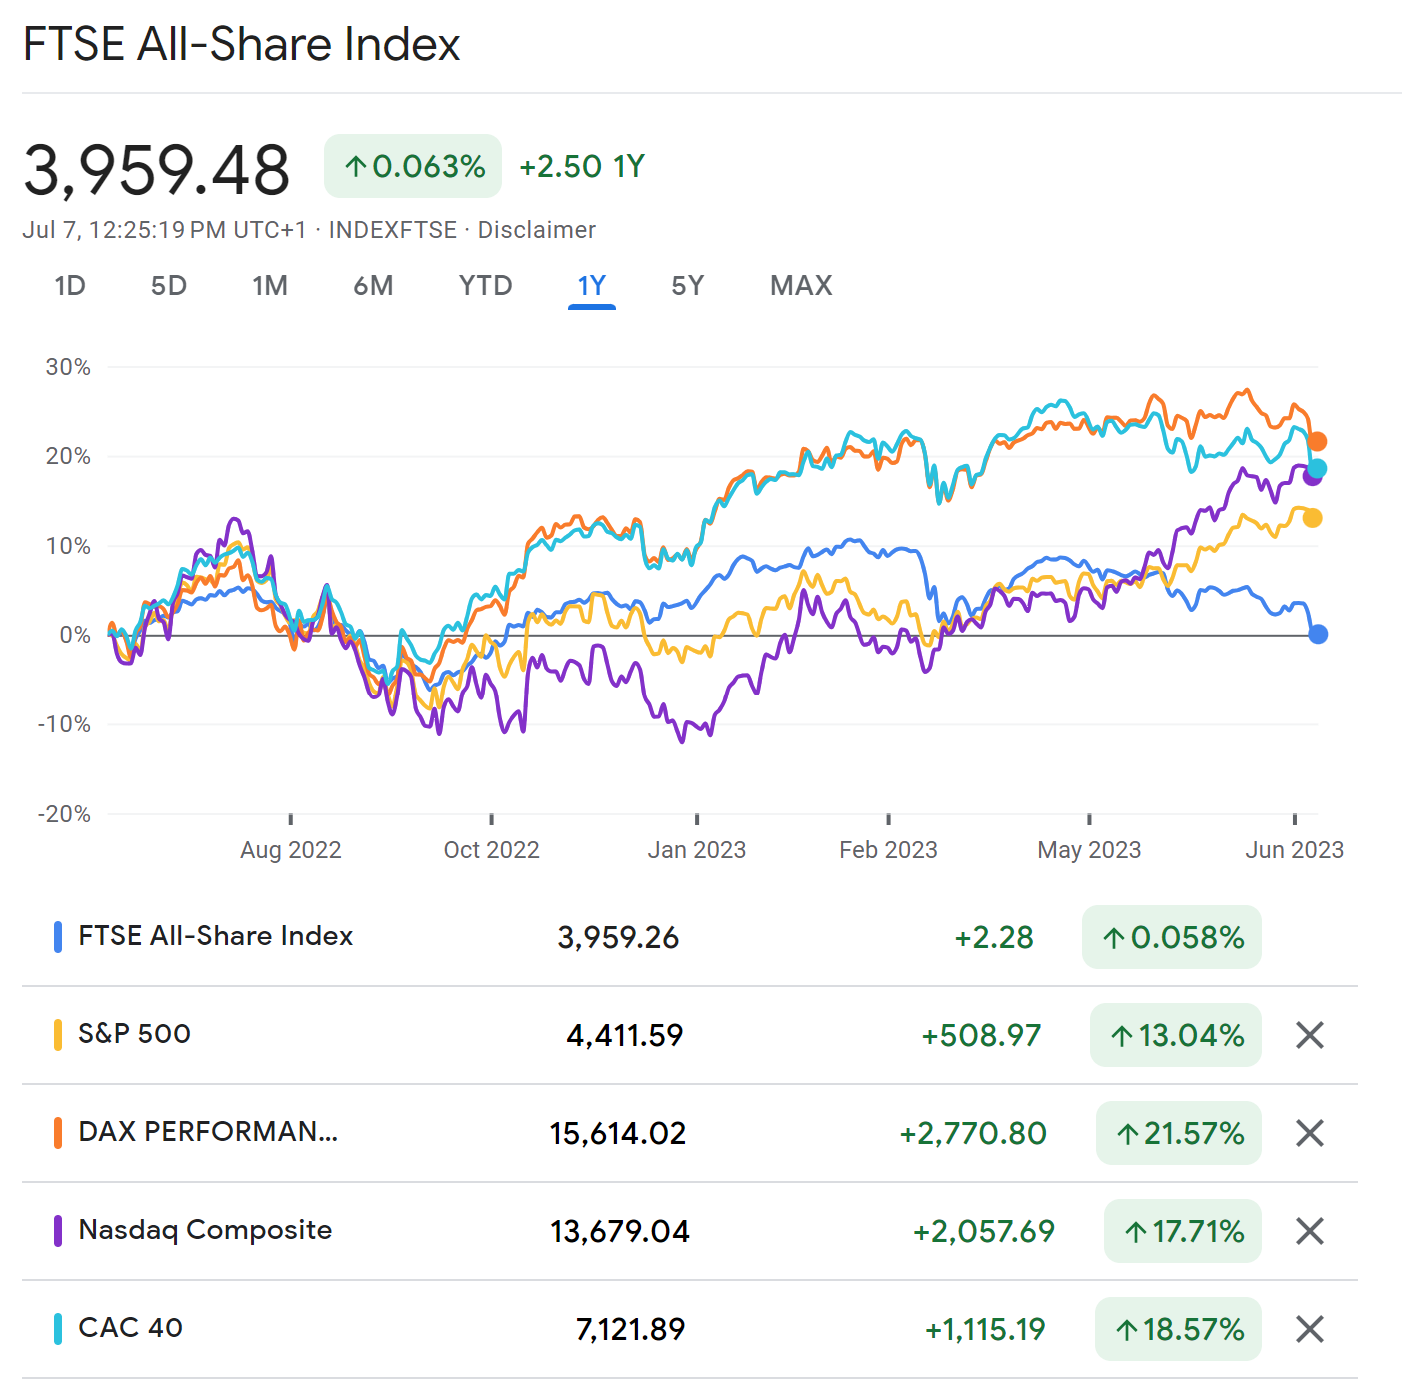Click the purple Nasdaq endpoint dot
The image size is (1402, 1395).
click(1312, 476)
